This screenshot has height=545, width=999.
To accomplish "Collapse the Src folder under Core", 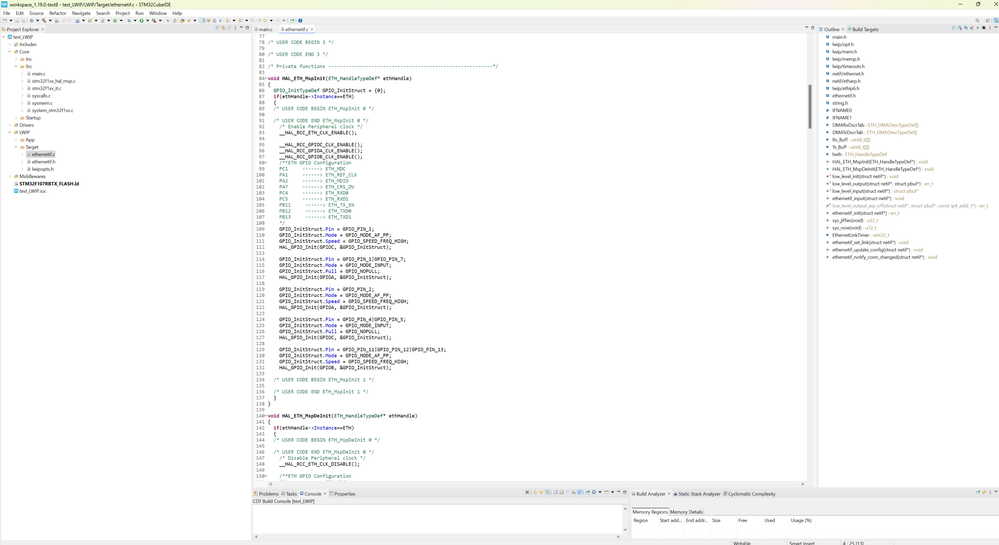I will pos(17,67).
